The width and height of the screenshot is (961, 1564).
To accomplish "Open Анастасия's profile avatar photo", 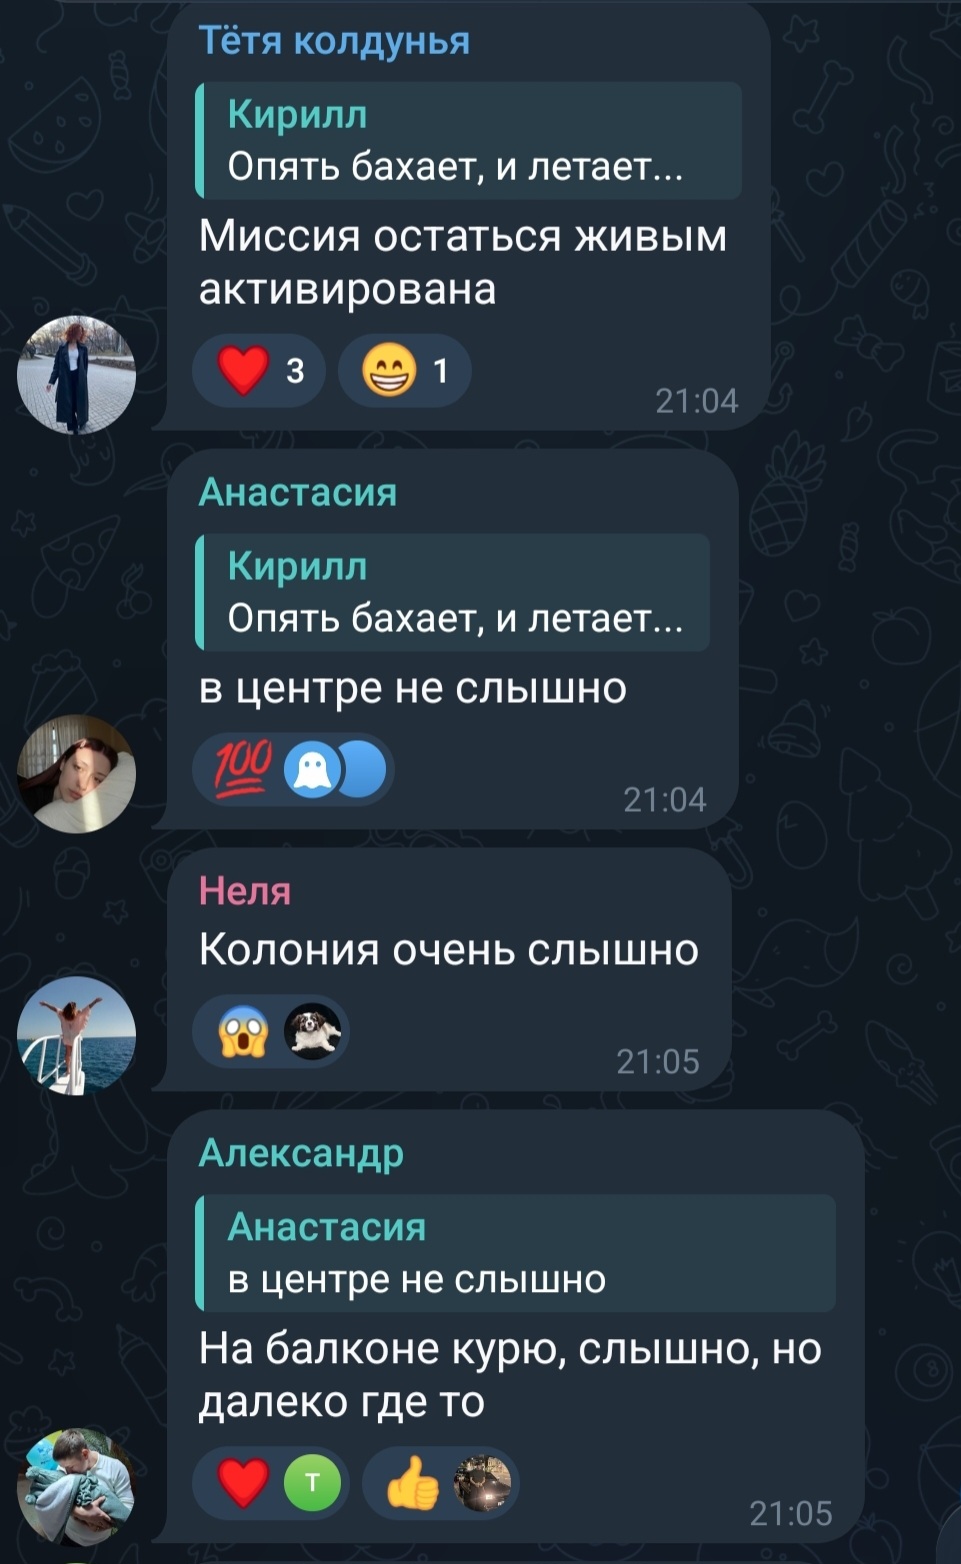I will pos(76,773).
